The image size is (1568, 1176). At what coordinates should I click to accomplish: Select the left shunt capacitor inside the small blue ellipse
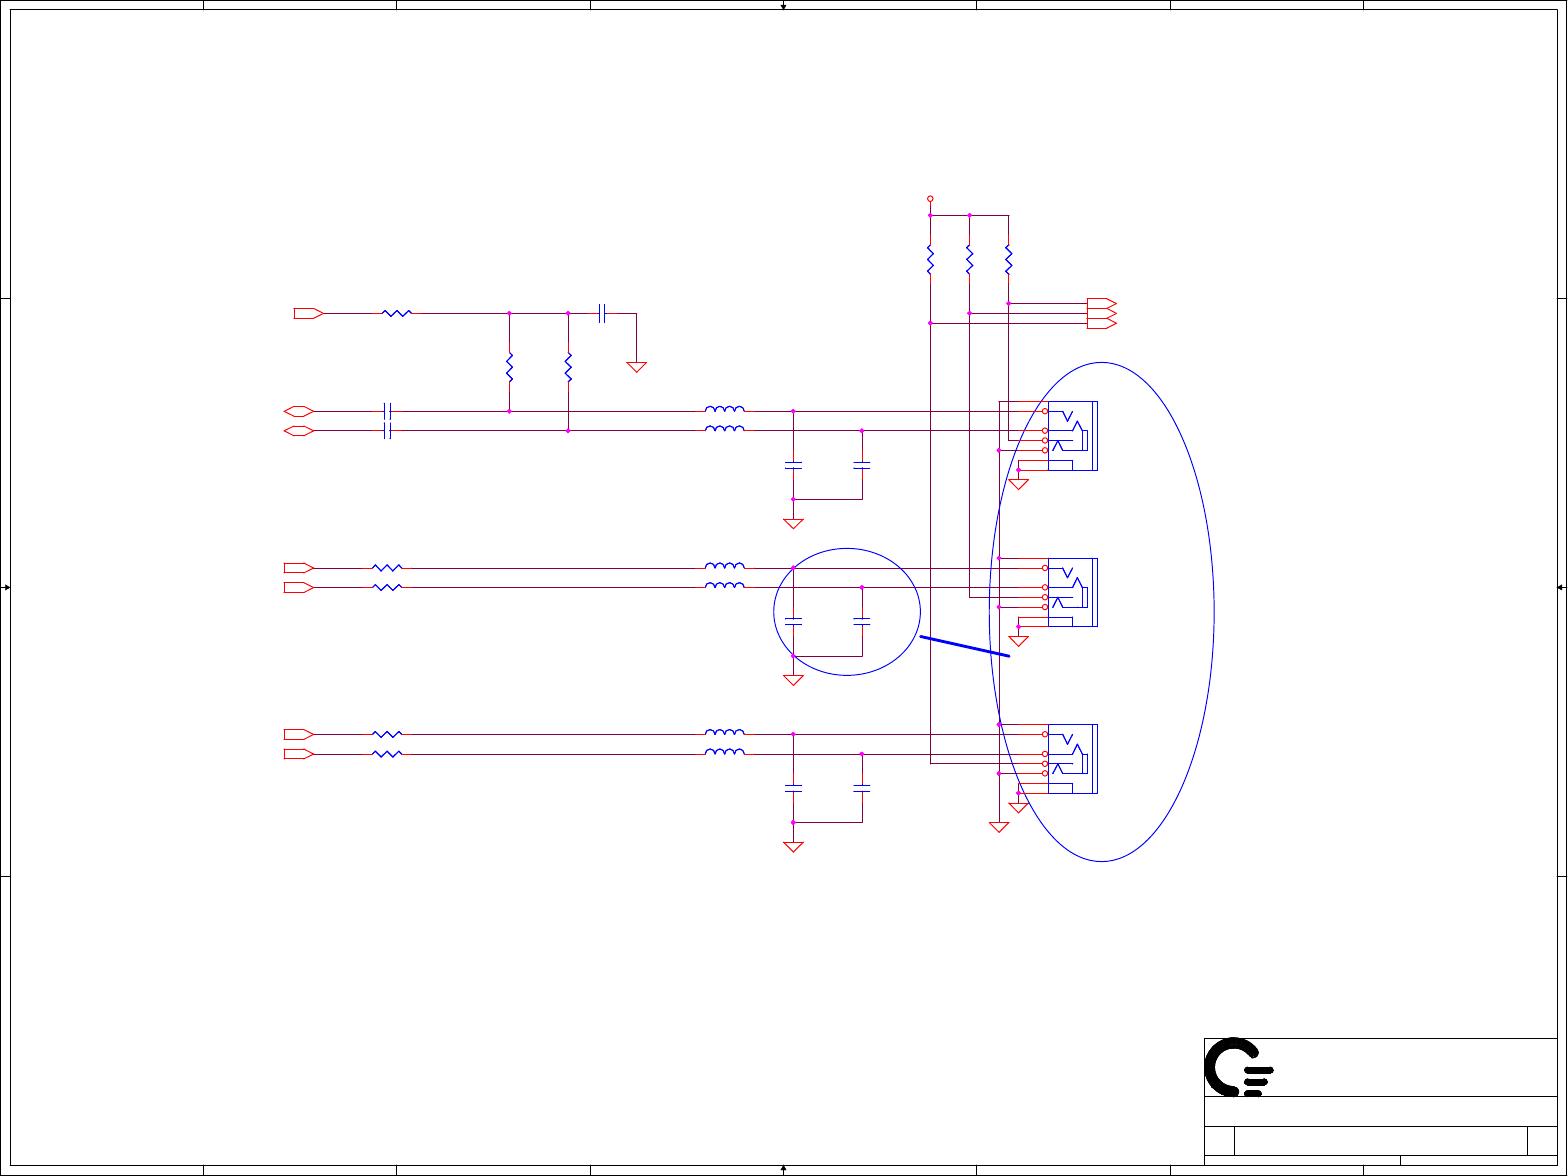point(793,622)
